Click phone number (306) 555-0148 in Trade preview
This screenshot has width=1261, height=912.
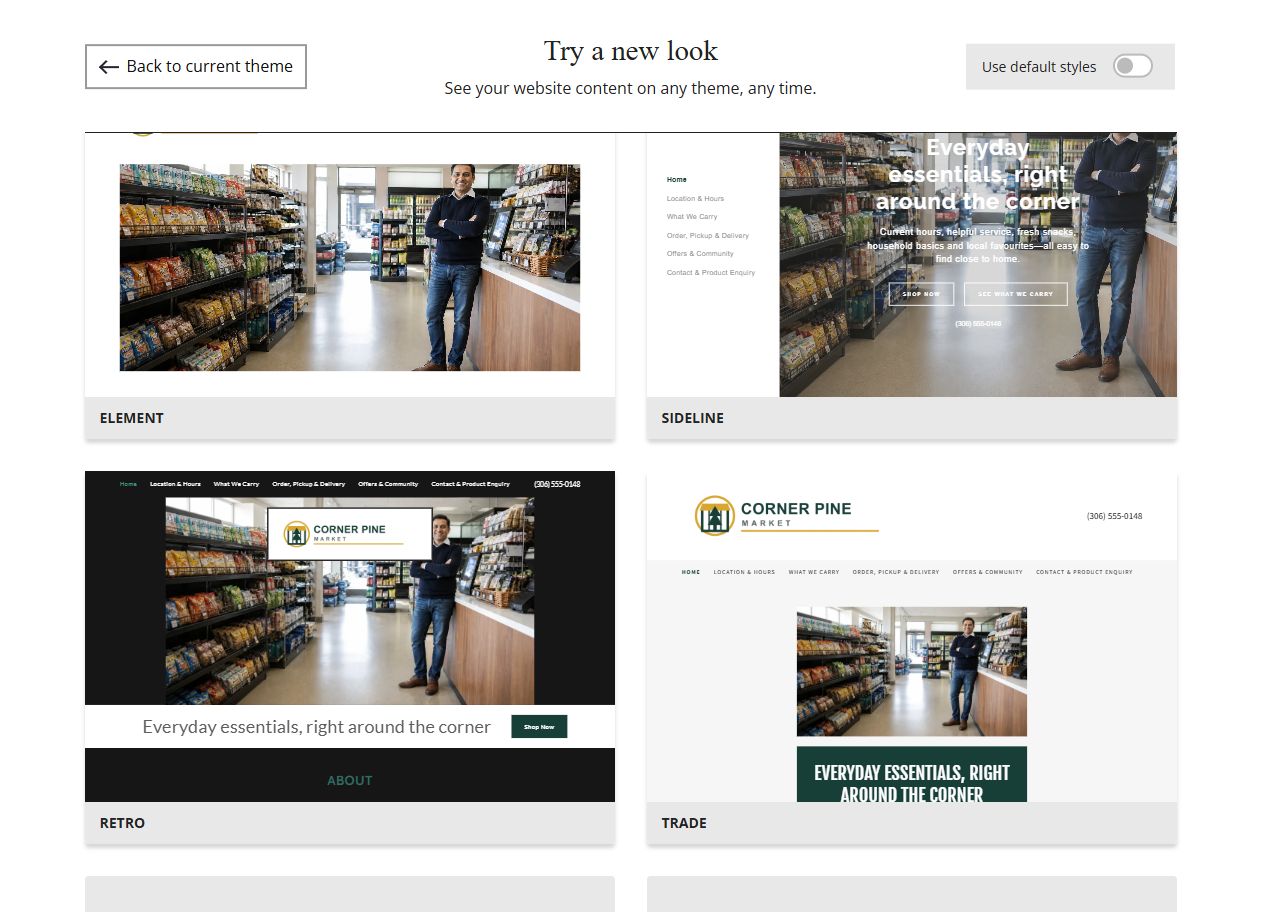click(1115, 516)
